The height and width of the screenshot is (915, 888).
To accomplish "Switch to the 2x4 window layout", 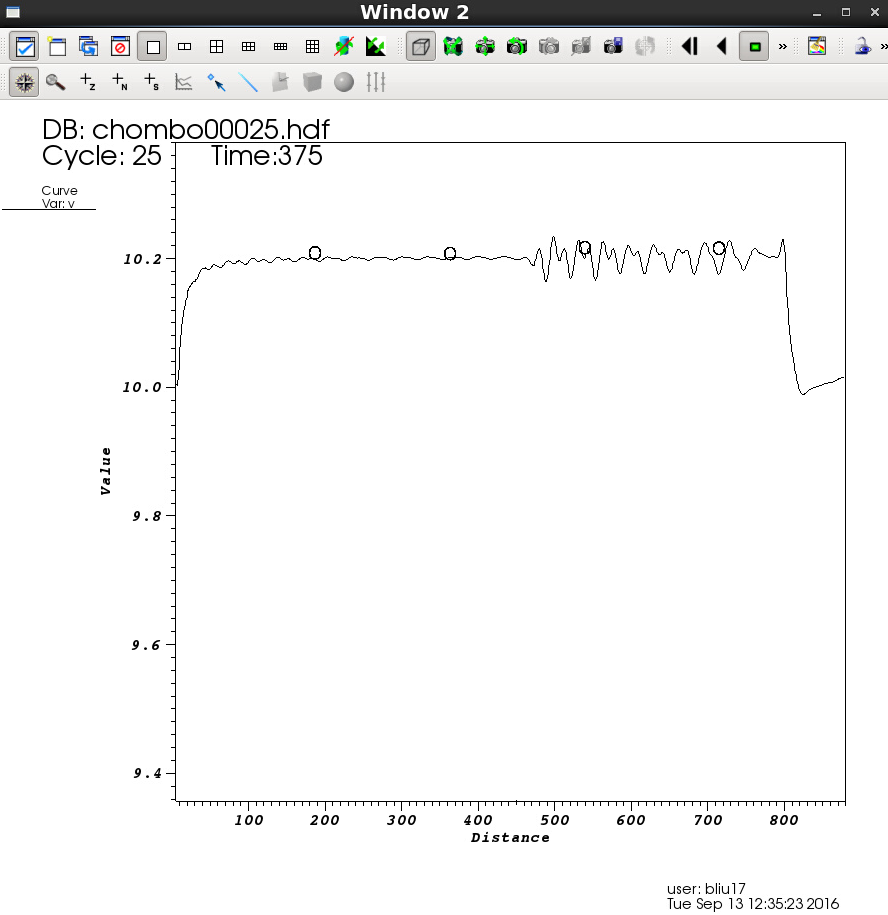I will (x=281, y=47).
